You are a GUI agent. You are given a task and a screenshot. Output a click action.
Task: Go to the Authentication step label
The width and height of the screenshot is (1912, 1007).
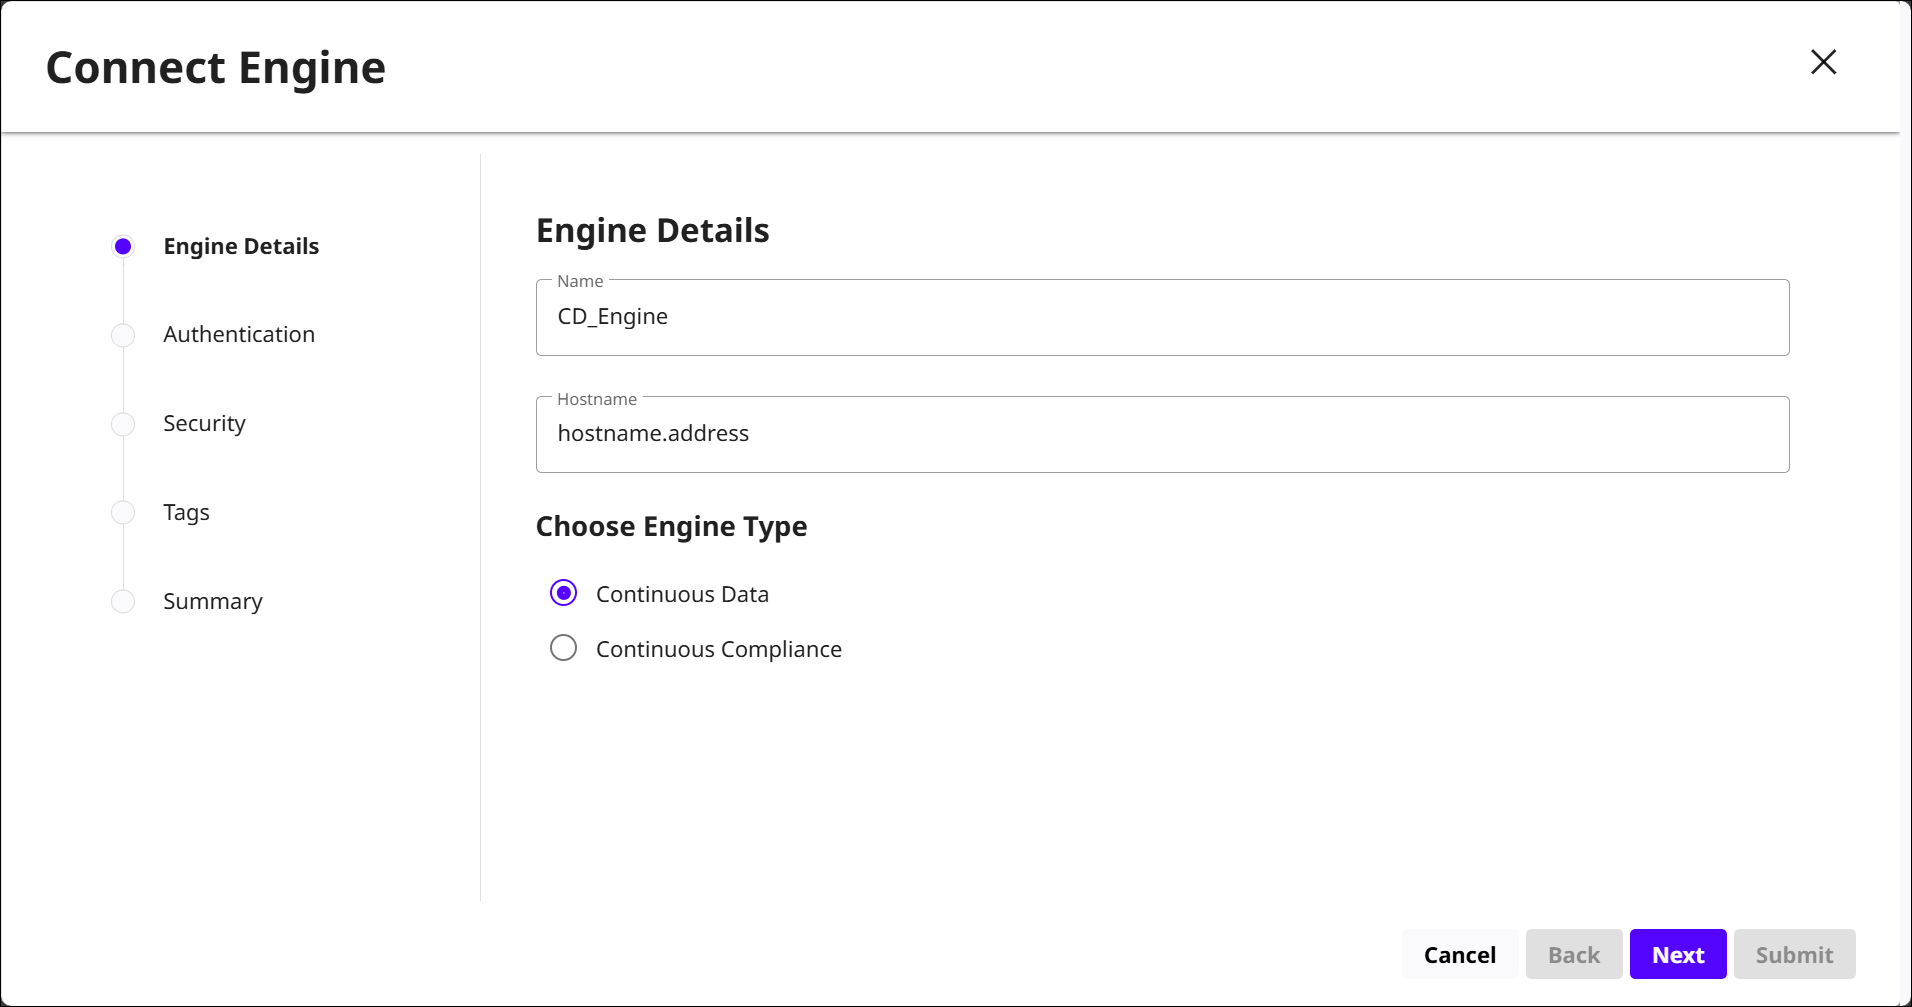point(239,335)
